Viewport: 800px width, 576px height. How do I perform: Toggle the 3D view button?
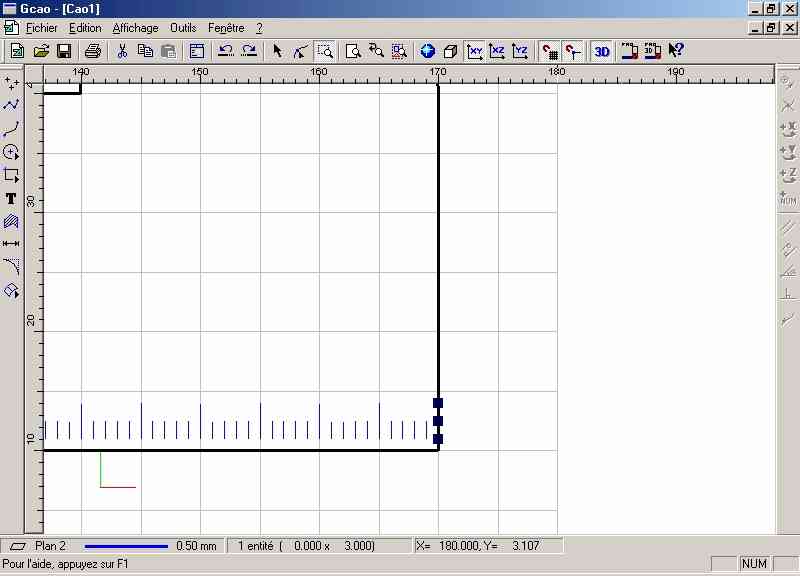(601, 51)
